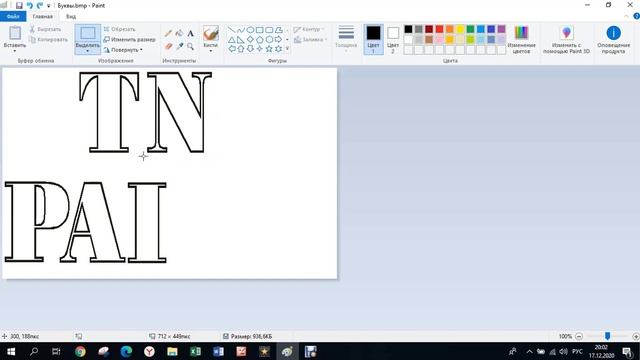This screenshot has height=360, width=640.
Task: Open Word from the taskbar
Action: 218,351
